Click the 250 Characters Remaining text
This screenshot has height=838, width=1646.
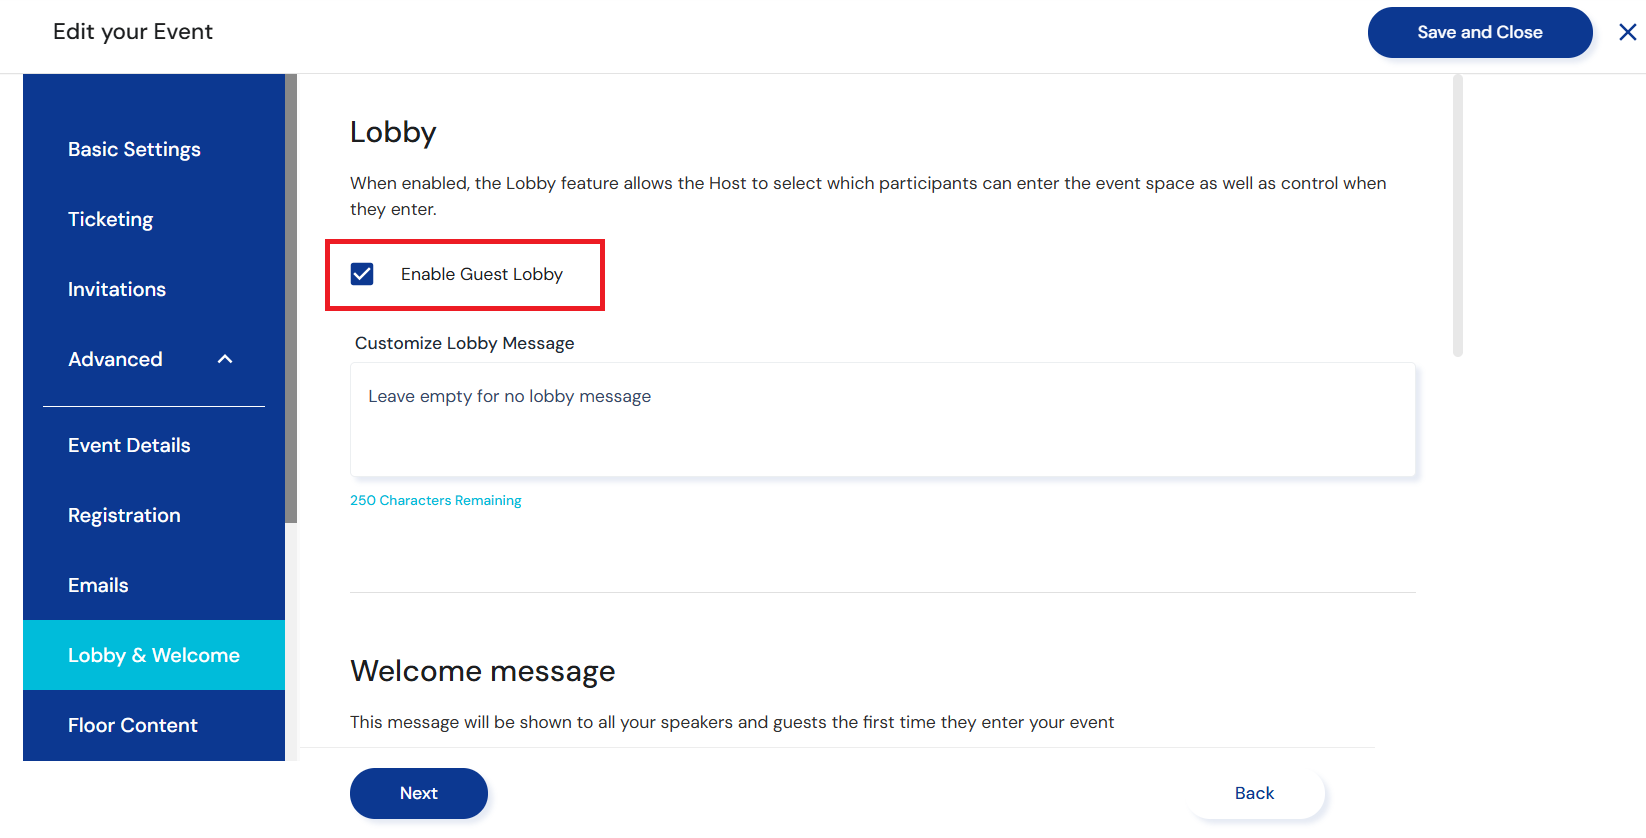[x=436, y=500]
